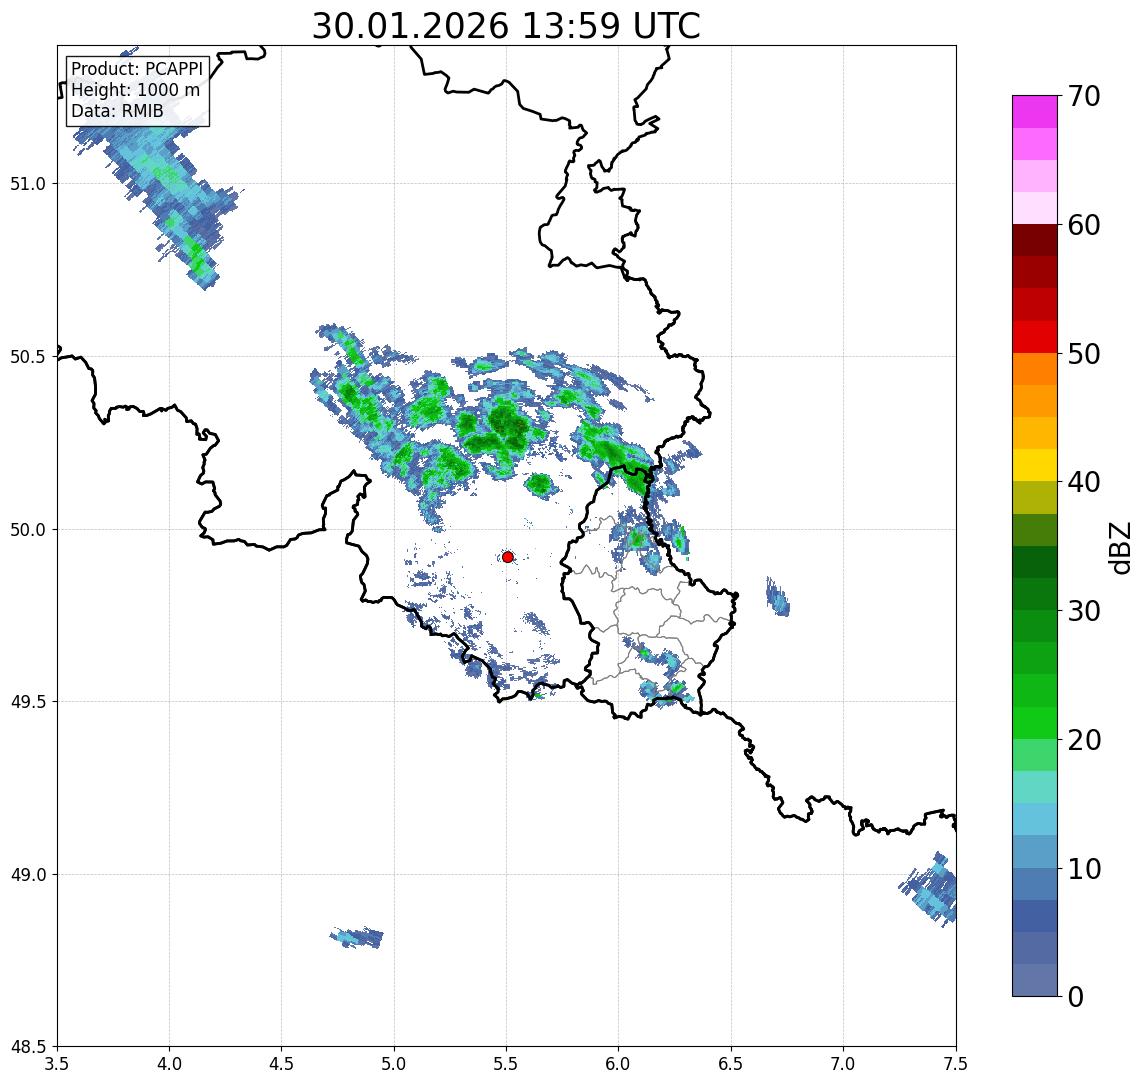Image resolution: width=1145 pixels, height=1084 pixels.
Task: Click the colorbar label '50'
Action: pyautogui.click(x=1084, y=354)
